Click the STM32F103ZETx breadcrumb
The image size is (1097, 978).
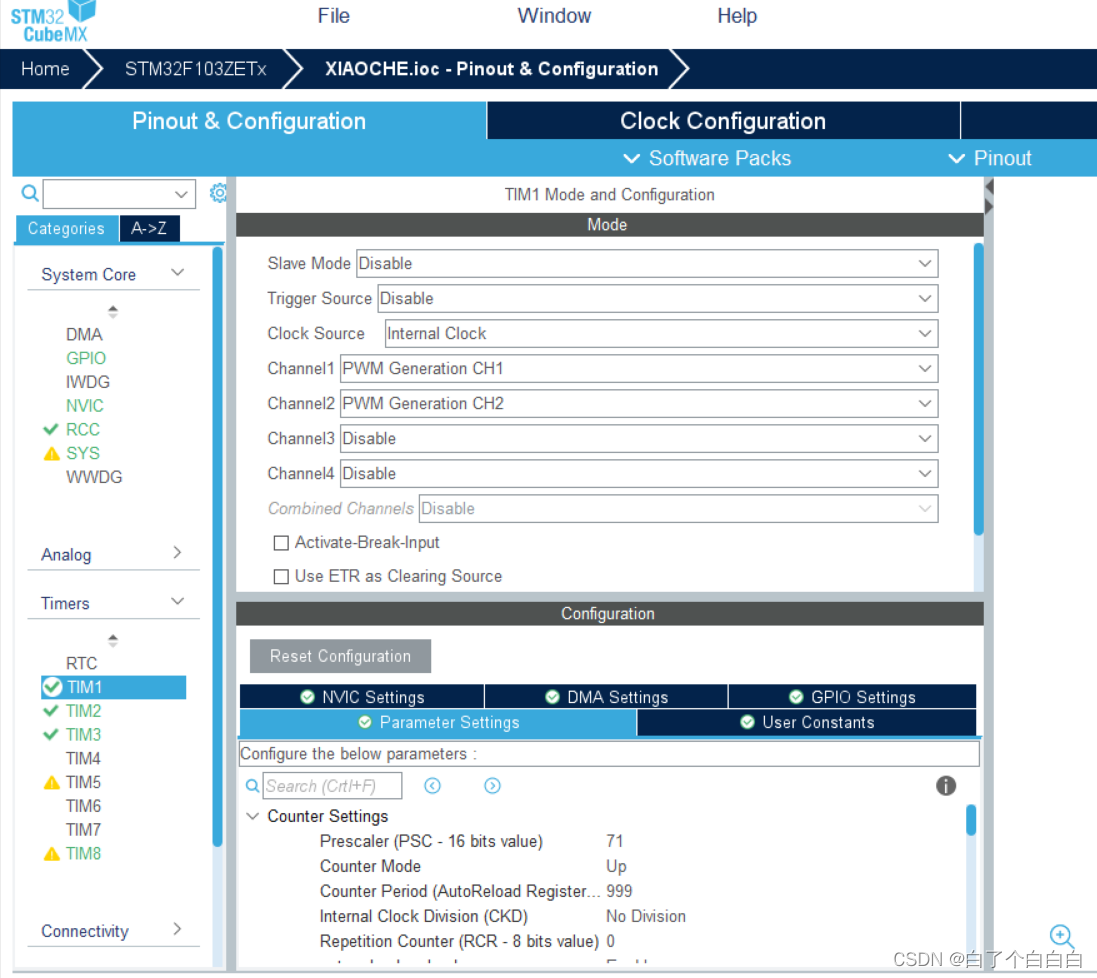pos(195,69)
